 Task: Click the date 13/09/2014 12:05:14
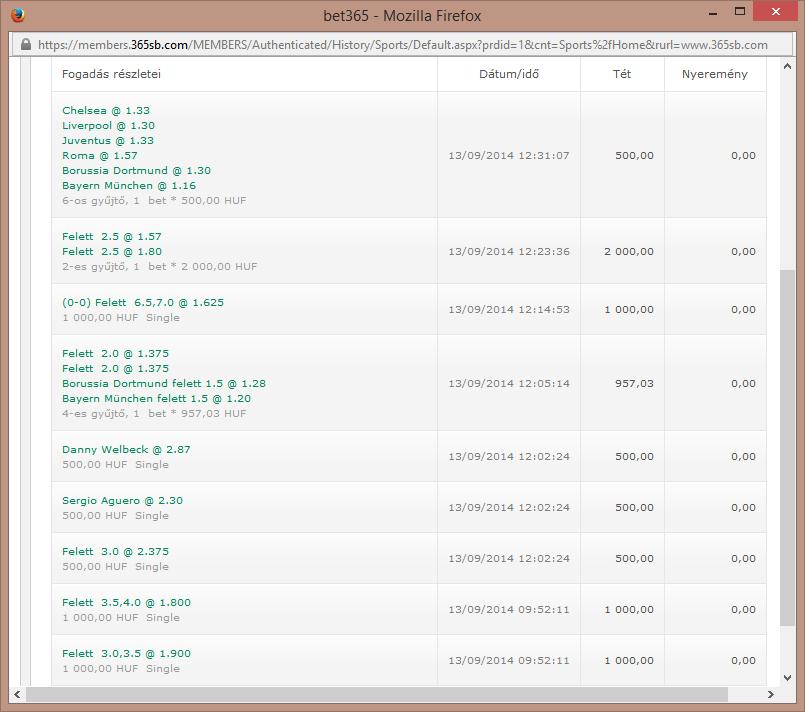pos(509,383)
